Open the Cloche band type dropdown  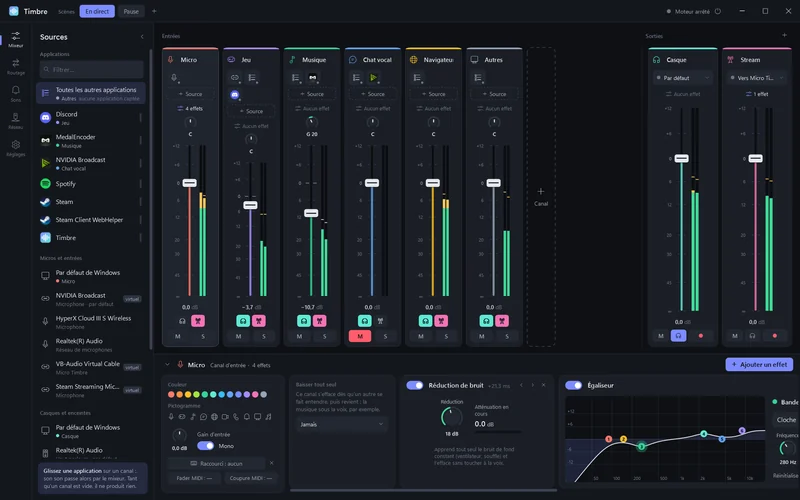pyautogui.click(x=786, y=419)
